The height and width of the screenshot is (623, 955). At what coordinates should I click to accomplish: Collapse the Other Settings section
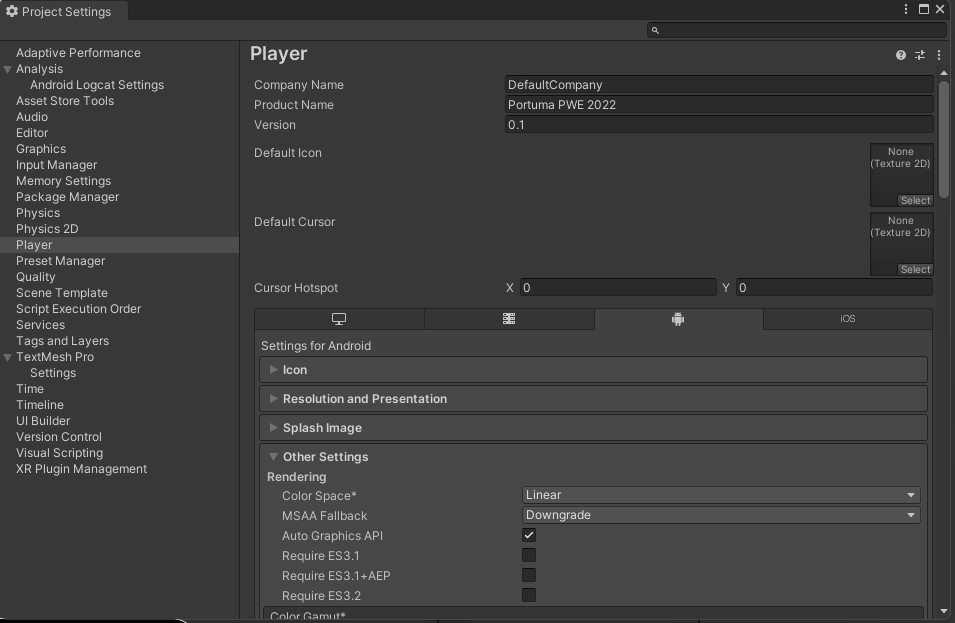pos(273,457)
